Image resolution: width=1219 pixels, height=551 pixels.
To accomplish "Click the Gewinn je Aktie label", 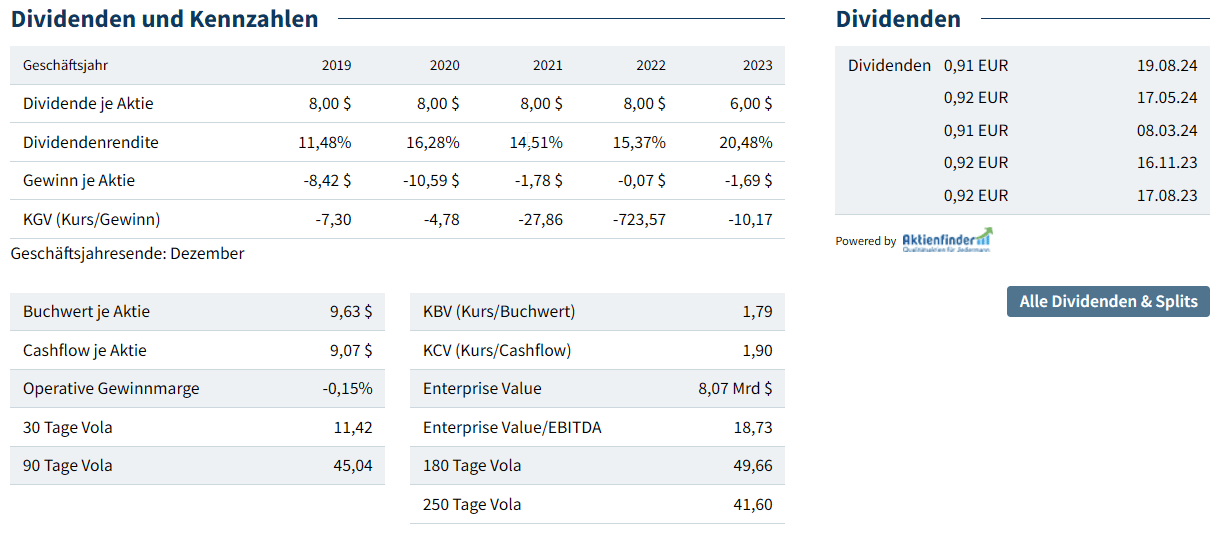I will coord(79,181).
